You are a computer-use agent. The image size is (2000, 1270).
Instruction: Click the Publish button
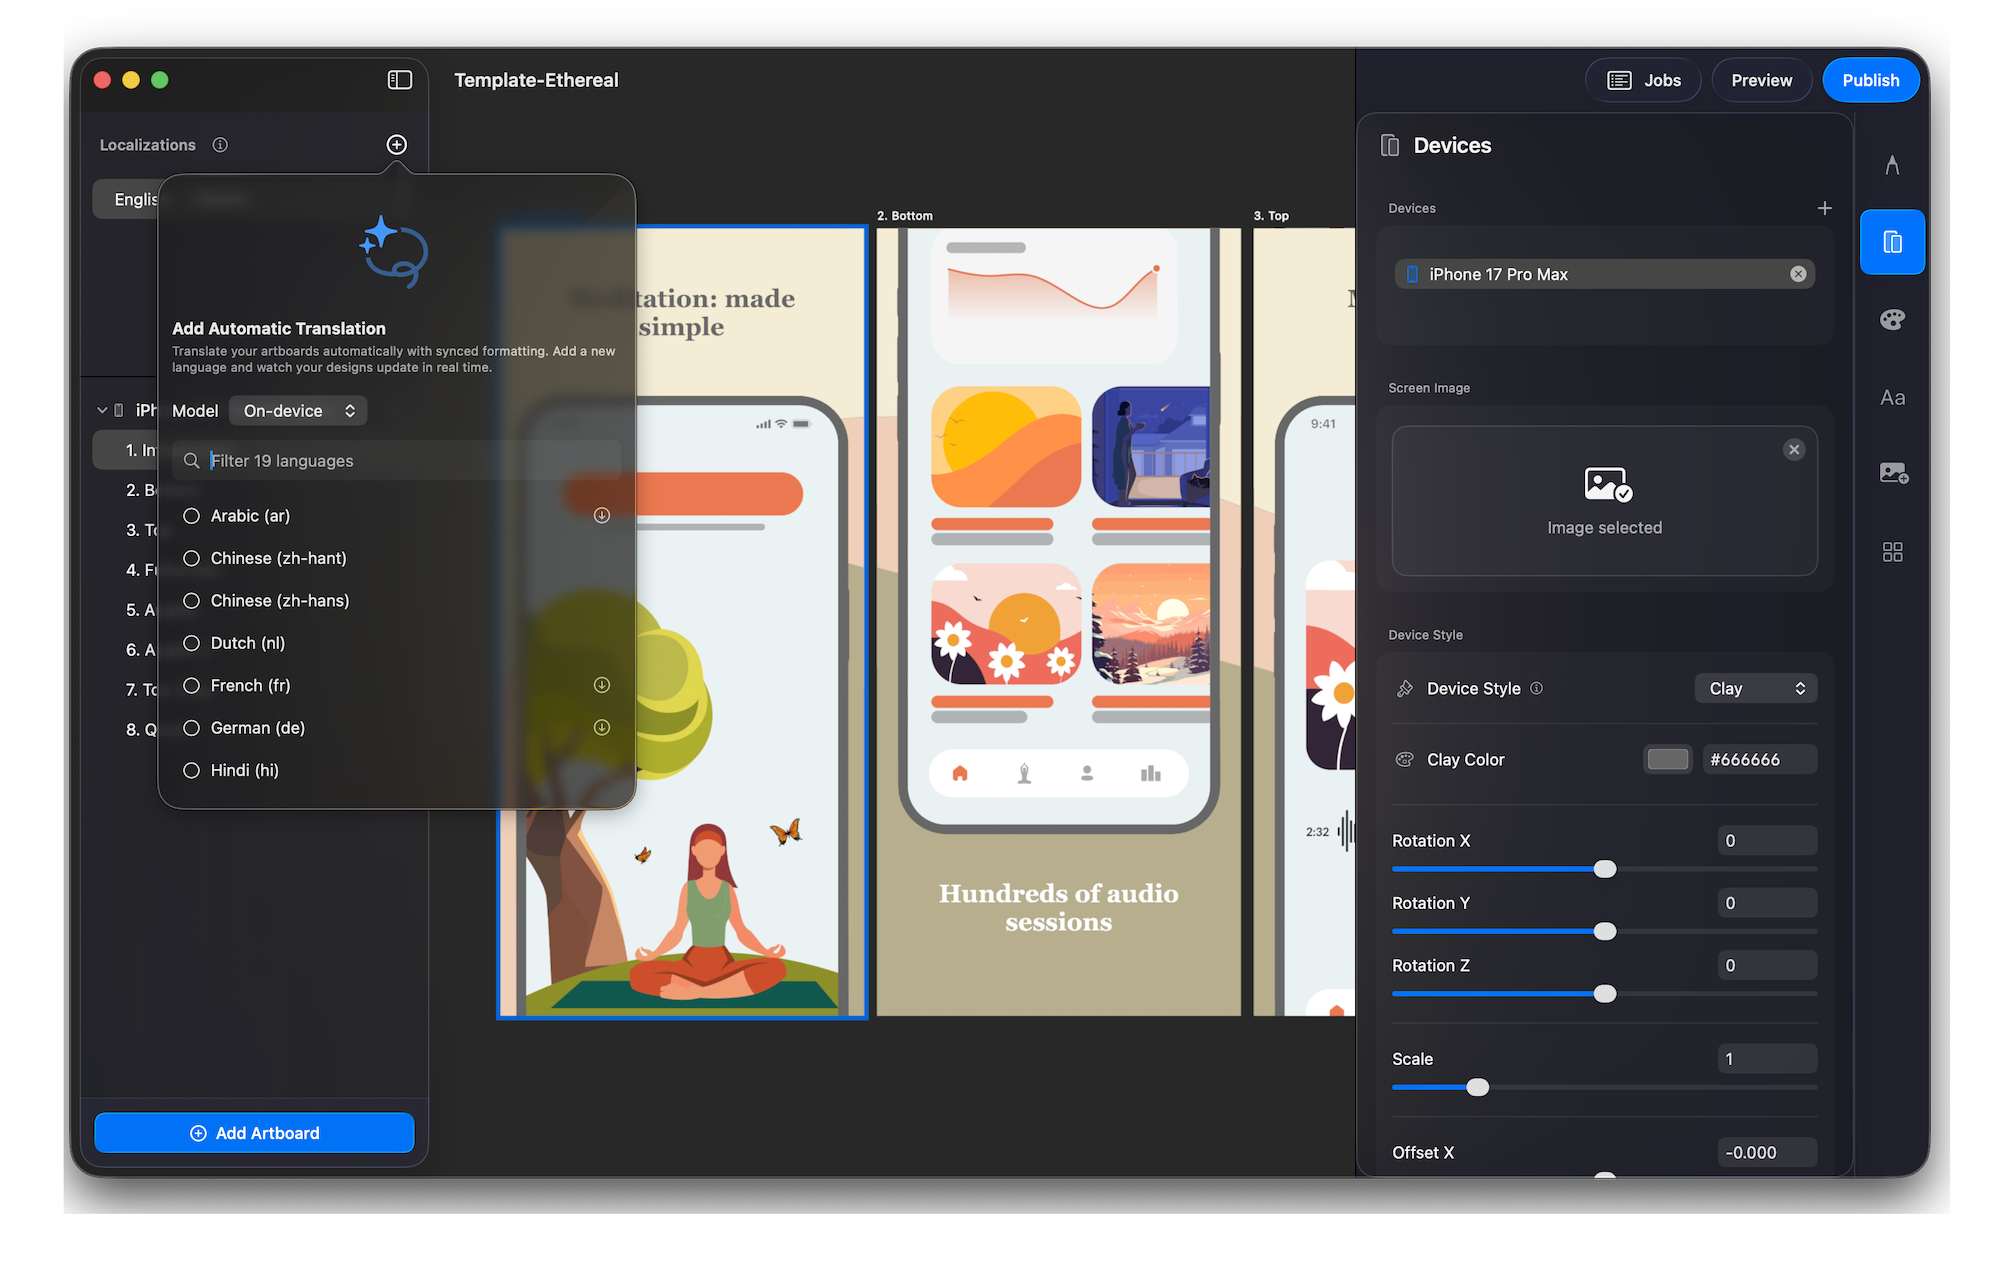coord(1870,80)
